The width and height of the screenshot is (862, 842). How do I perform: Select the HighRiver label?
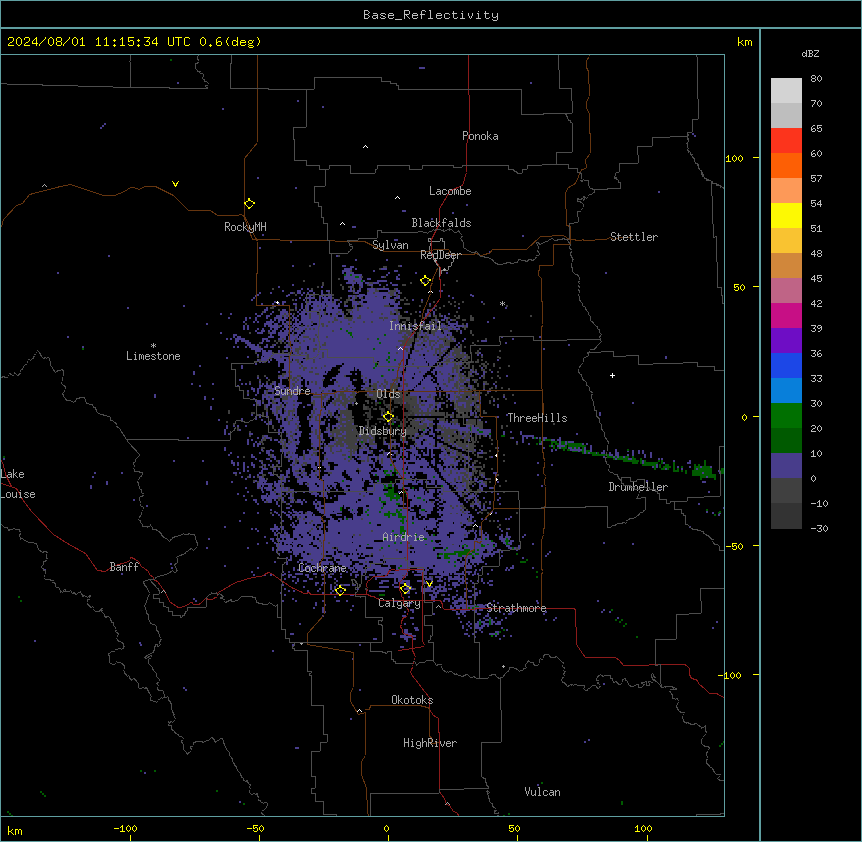(x=430, y=743)
